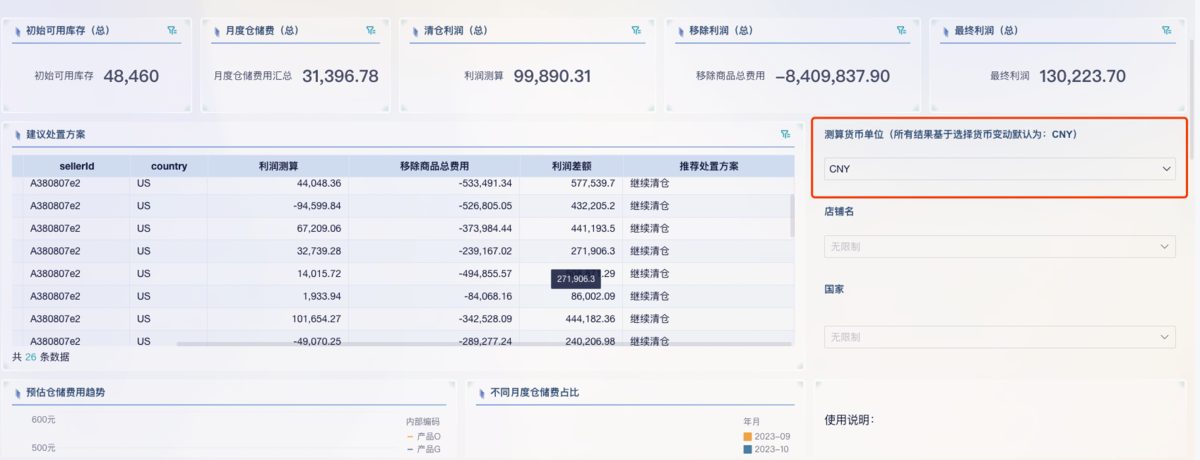Click the blue 2023-10 legend color square

pos(748,450)
